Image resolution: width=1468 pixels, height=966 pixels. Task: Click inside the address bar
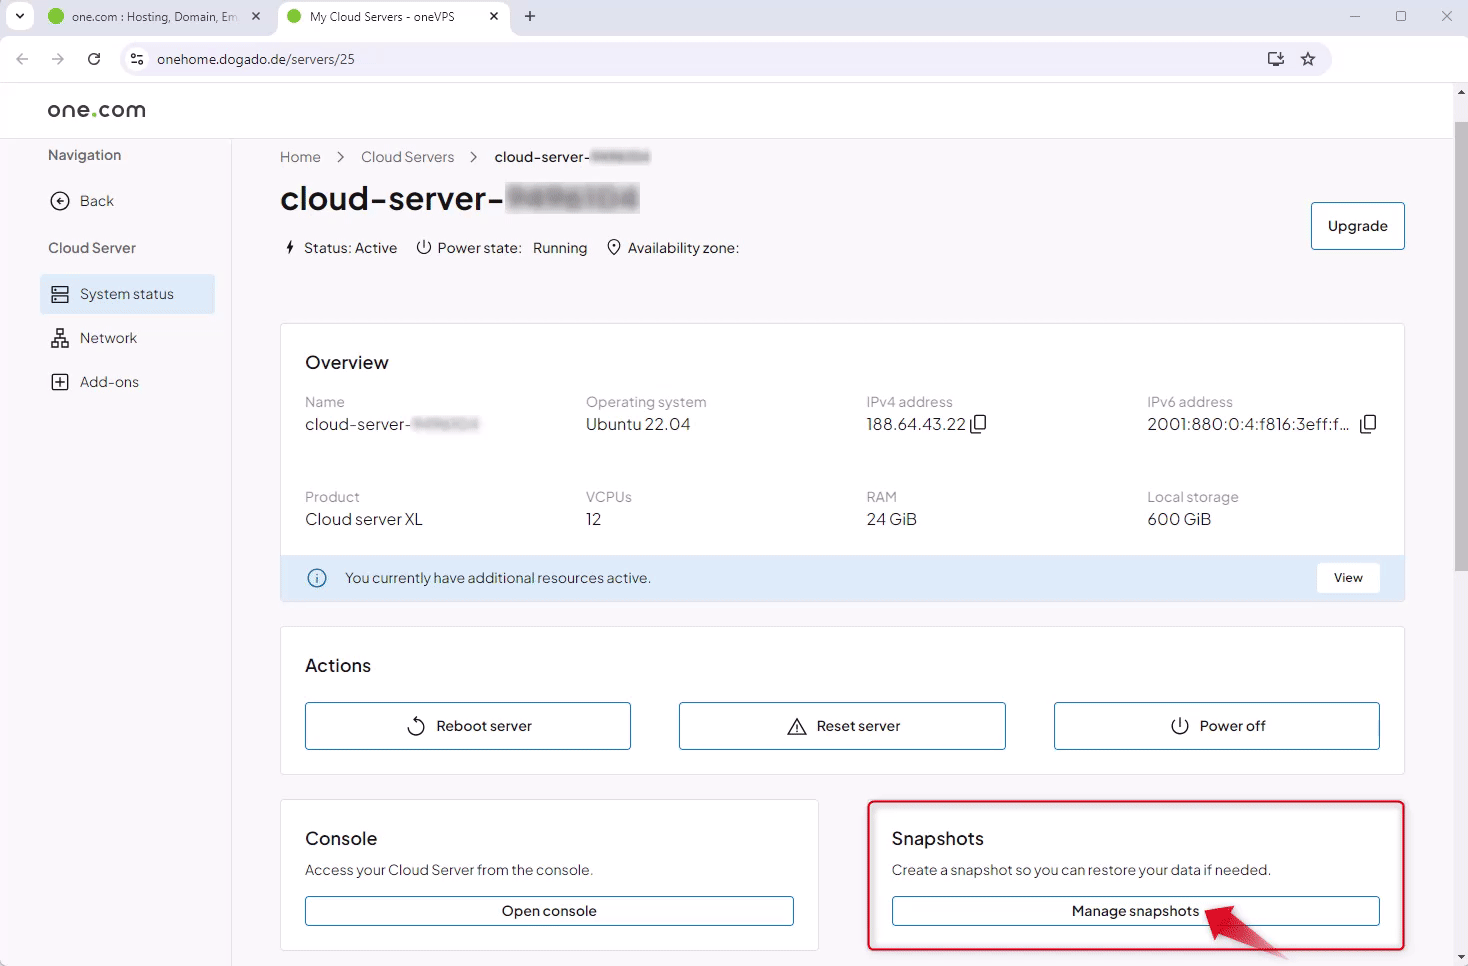pyautogui.click(x=600, y=58)
